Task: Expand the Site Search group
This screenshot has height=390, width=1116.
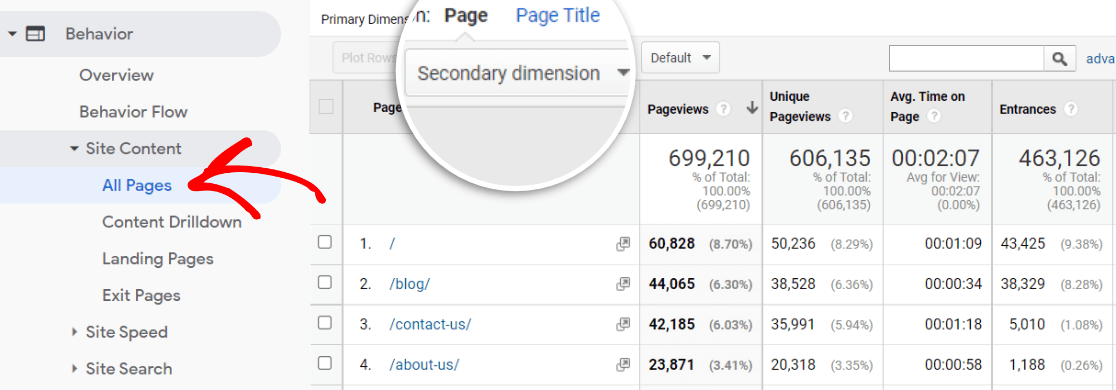Action: 74,369
